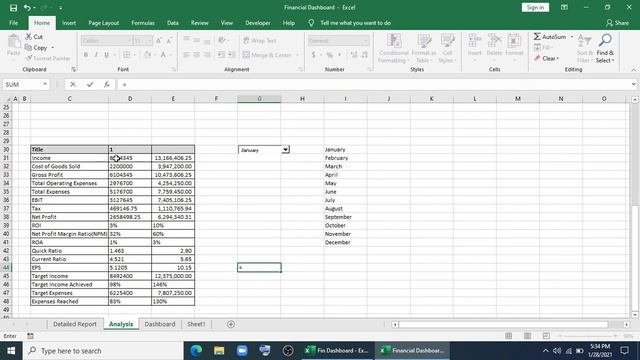Click the AutoSum icon
The image size is (640, 360).
pos(537,37)
